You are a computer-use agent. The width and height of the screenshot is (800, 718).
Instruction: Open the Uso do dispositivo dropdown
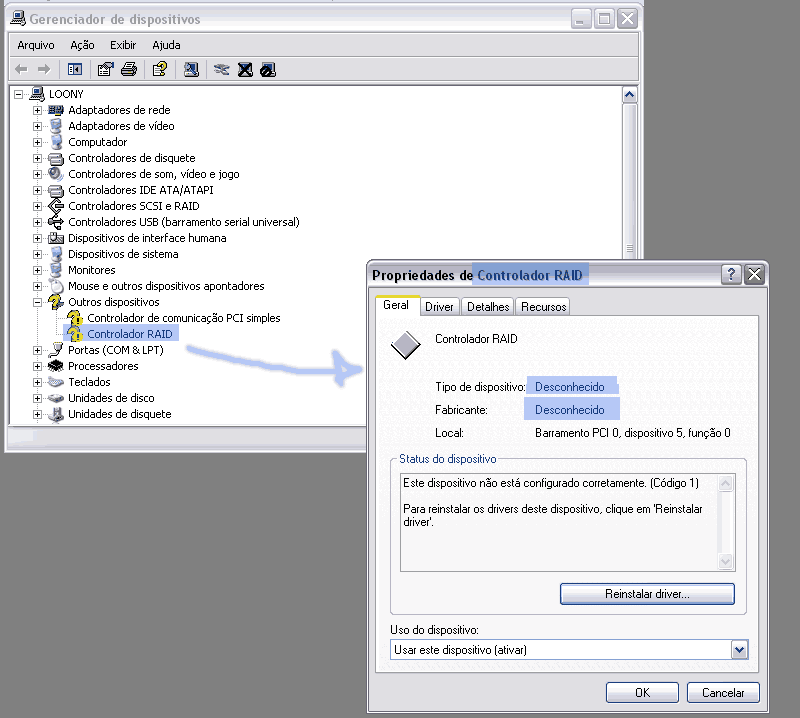(x=739, y=650)
